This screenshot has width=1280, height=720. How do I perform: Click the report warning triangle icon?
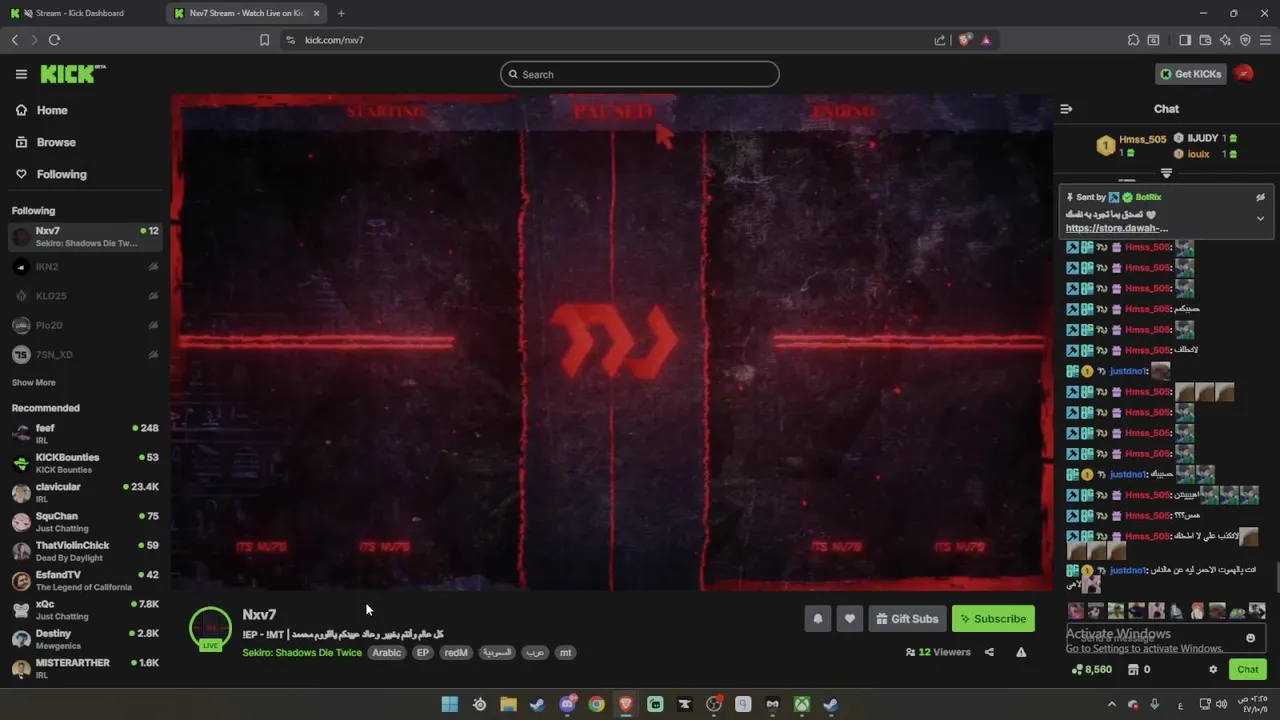click(1021, 652)
